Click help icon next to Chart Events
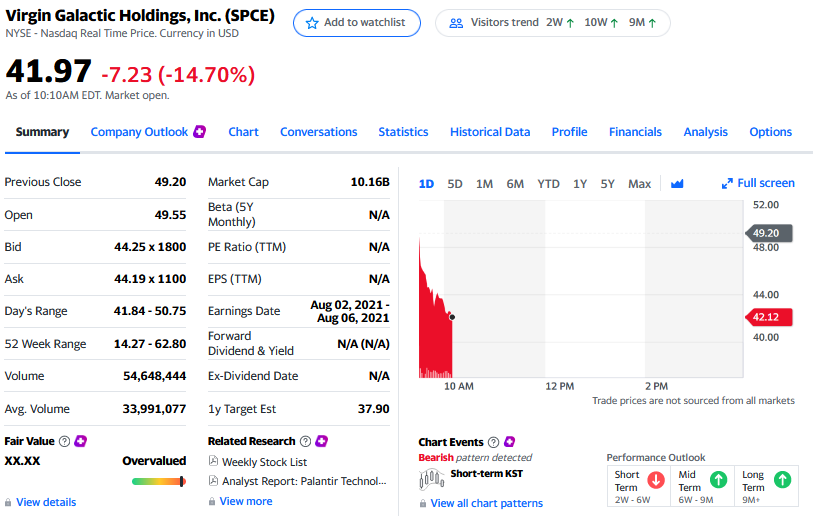Screen dimensions: 813x518 tap(494, 442)
